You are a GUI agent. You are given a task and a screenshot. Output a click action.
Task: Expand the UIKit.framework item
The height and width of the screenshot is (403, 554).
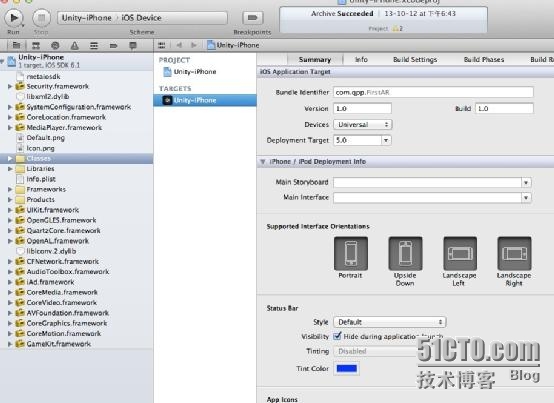point(10,210)
